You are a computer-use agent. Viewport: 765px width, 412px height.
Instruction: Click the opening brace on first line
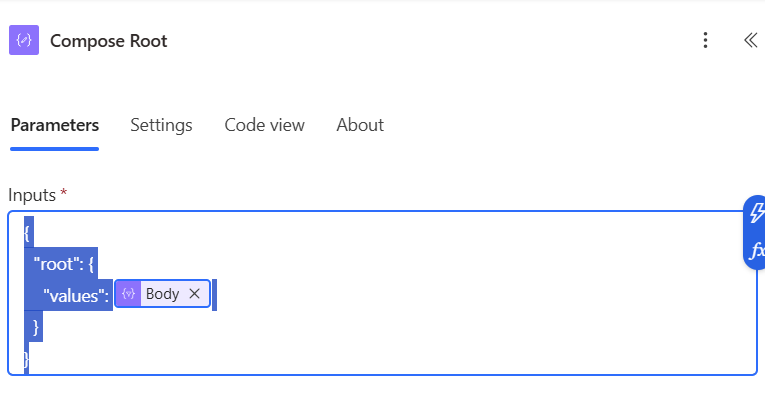click(28, 233)
